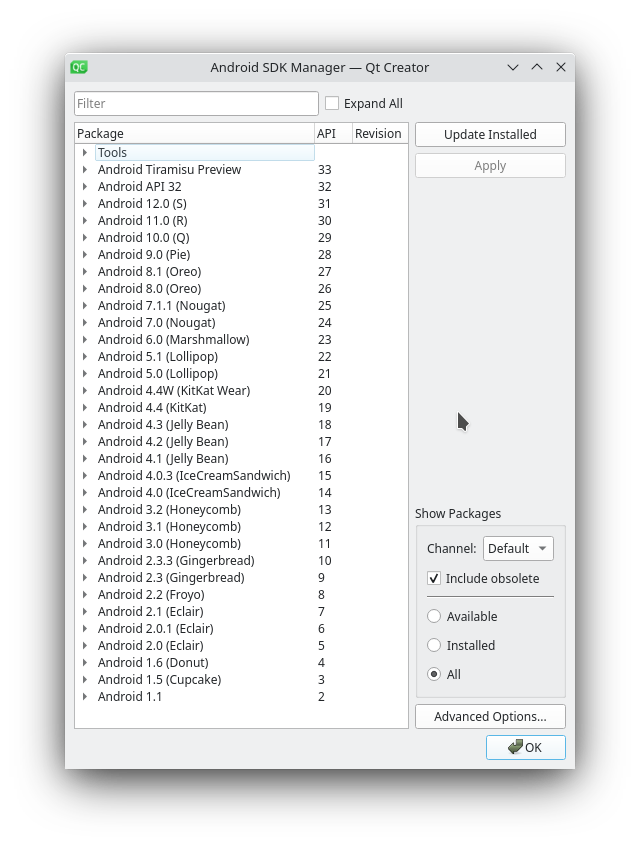The height and width of the screenshot is (846, 640).
Task: Click the Qt Creator logo icon in title bar
Action: 79,67
